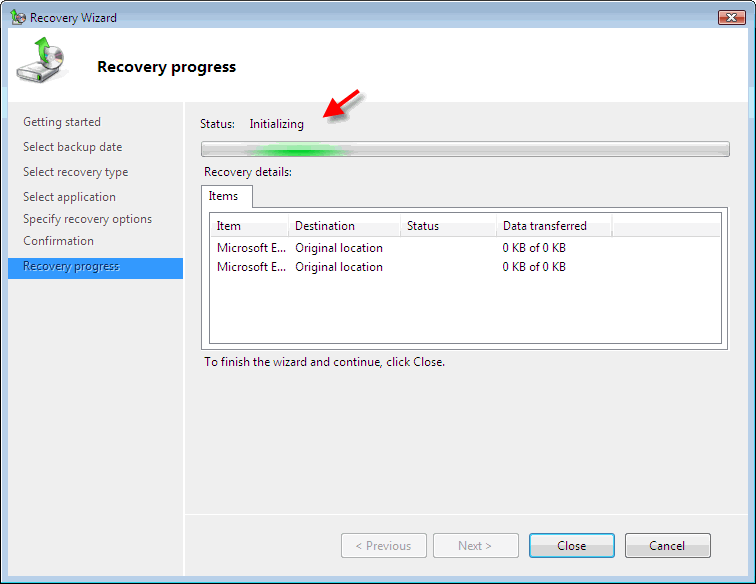756x584 pixels.
Task: Sort by the Status column header
Action: pyautogui.click(x=448, y=226)
